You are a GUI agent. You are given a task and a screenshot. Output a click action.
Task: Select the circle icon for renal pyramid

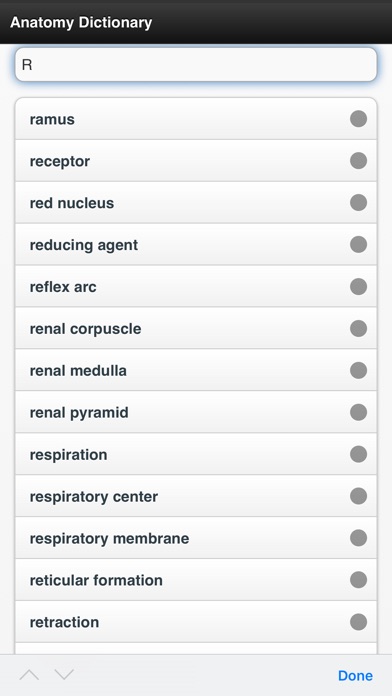(358, 412)
